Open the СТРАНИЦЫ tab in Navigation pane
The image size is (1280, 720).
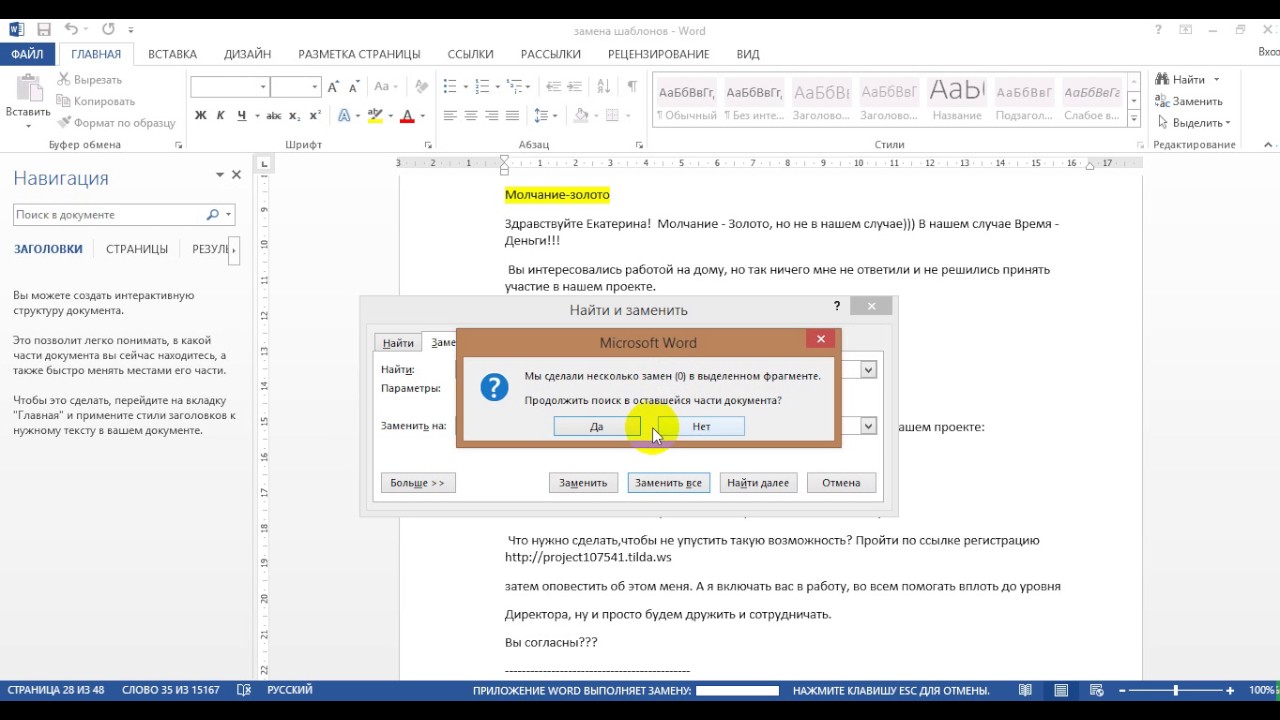137,249
